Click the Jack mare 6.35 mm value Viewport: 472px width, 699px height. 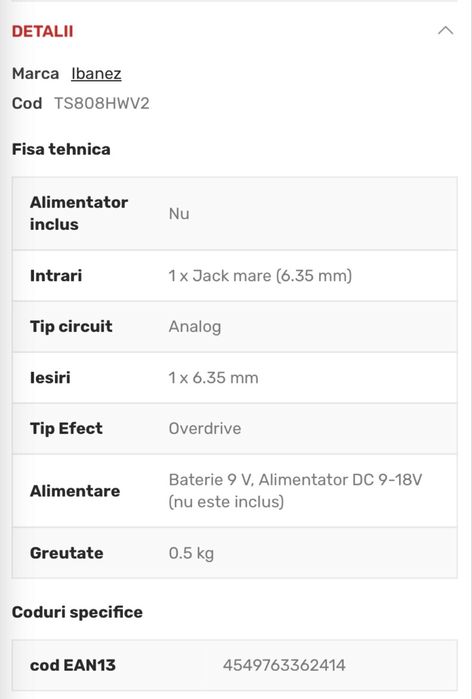coord(260,275)
